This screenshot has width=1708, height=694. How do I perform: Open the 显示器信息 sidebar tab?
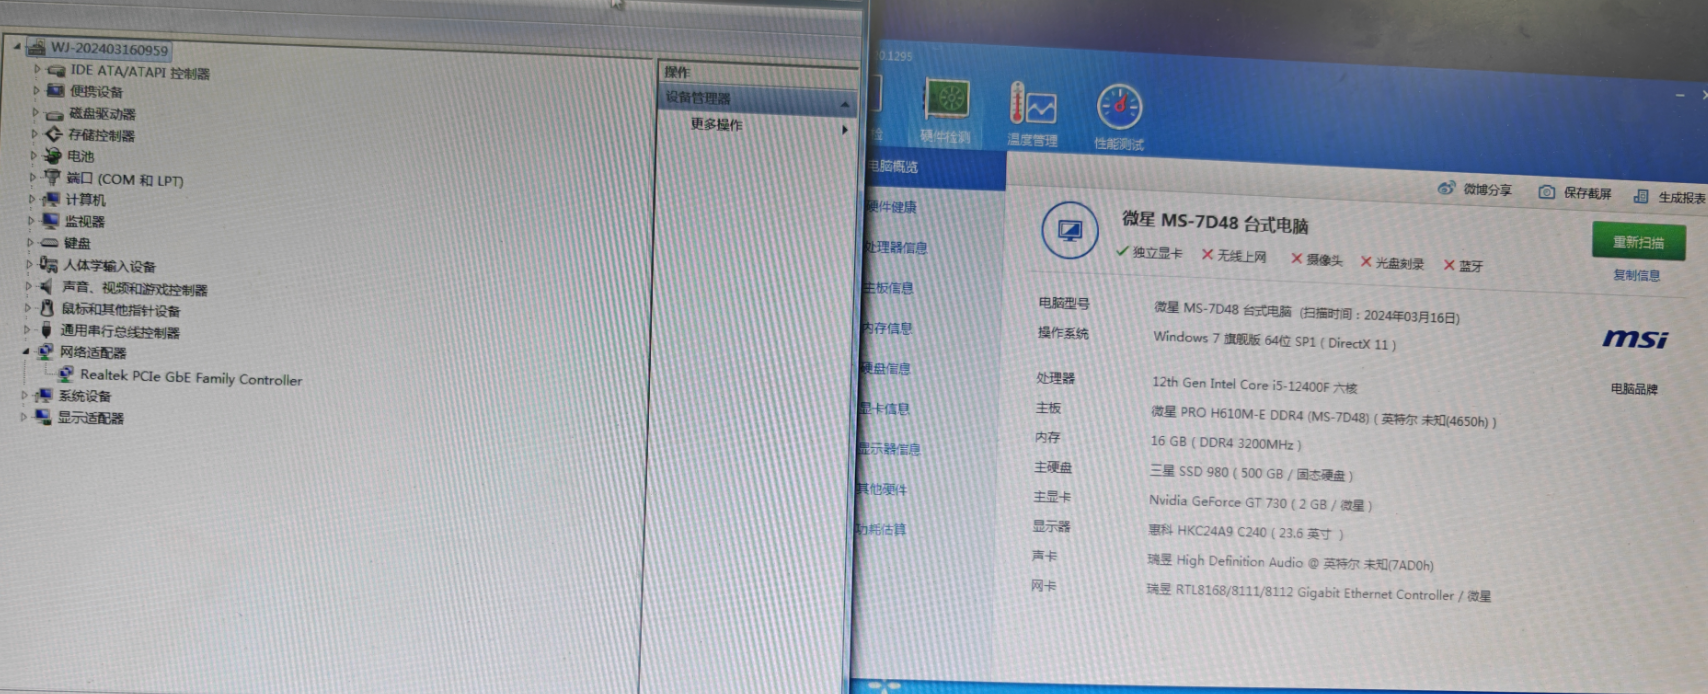[x=888, y=449]
